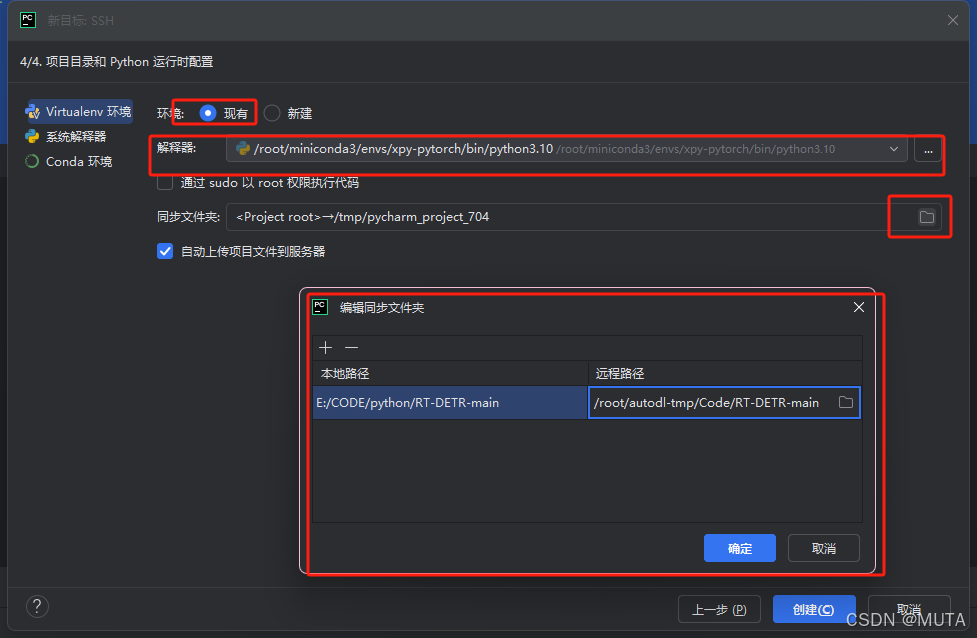Viewport: 977px width, 638px height.
Task: Click the minus icon to remove mapping
Action: click(x=351, y=348)
